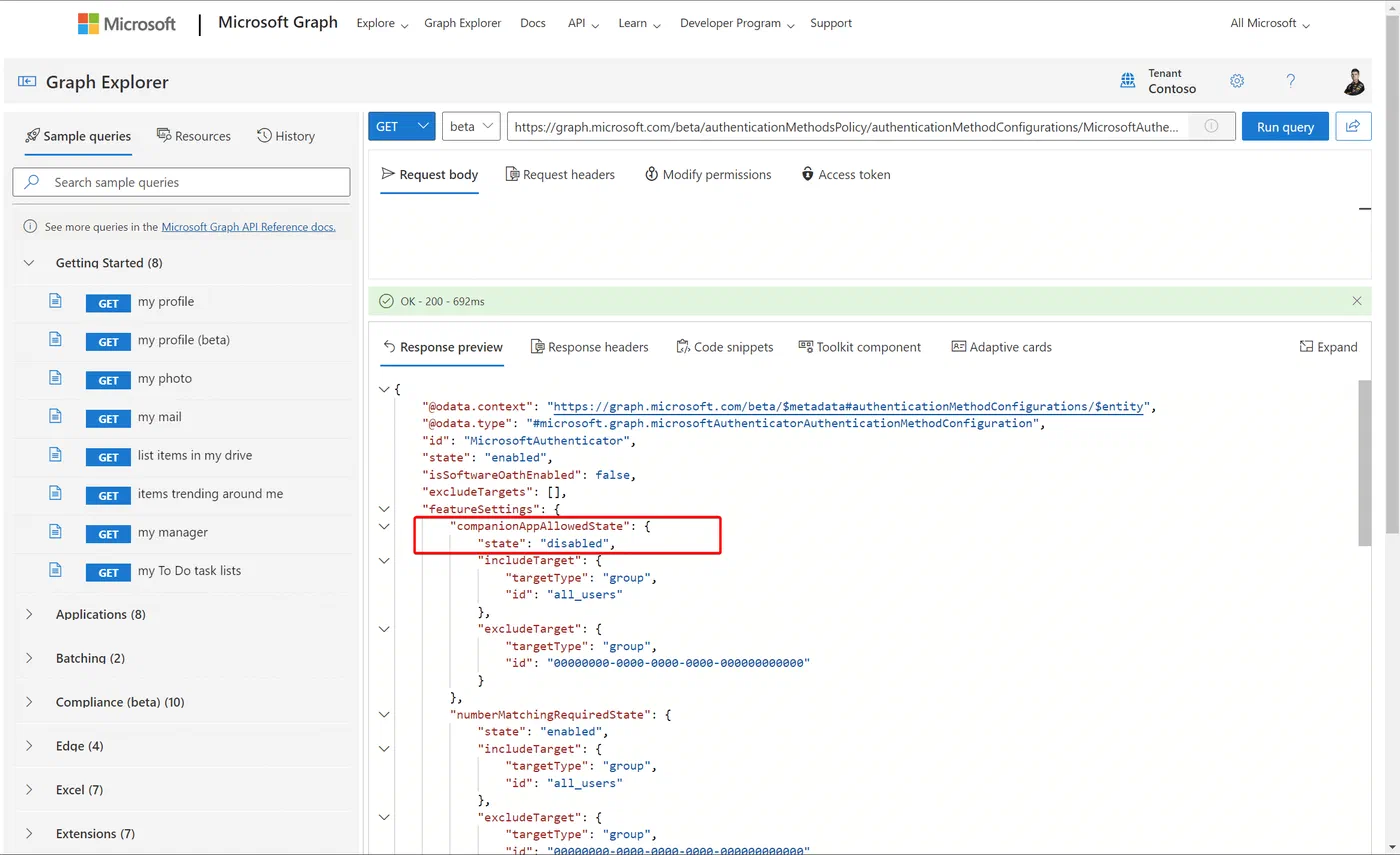Image resolution: width=1400 pixels, height=855 pixels.
Task: Click the Run query button
Action: pos(1285,126)
